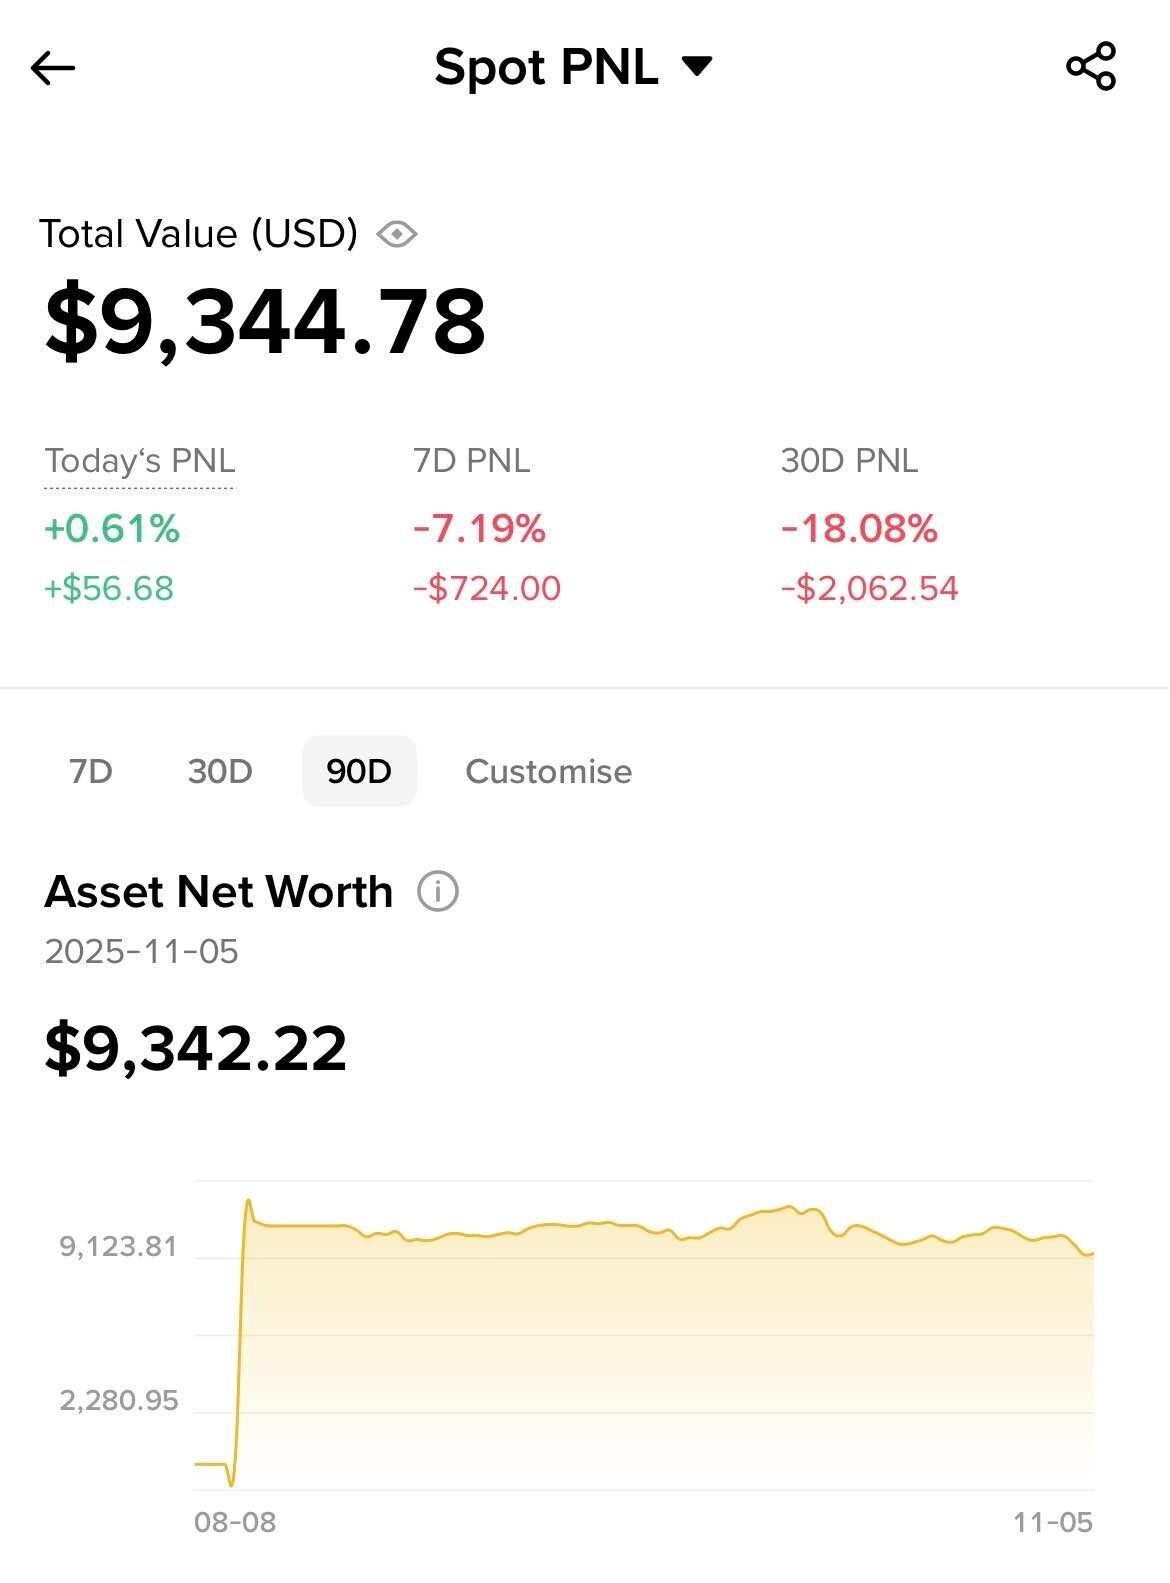1170x1583 pixels.
Task: Tap the 11-05 axis date label
Action: coord(1053,1522)
